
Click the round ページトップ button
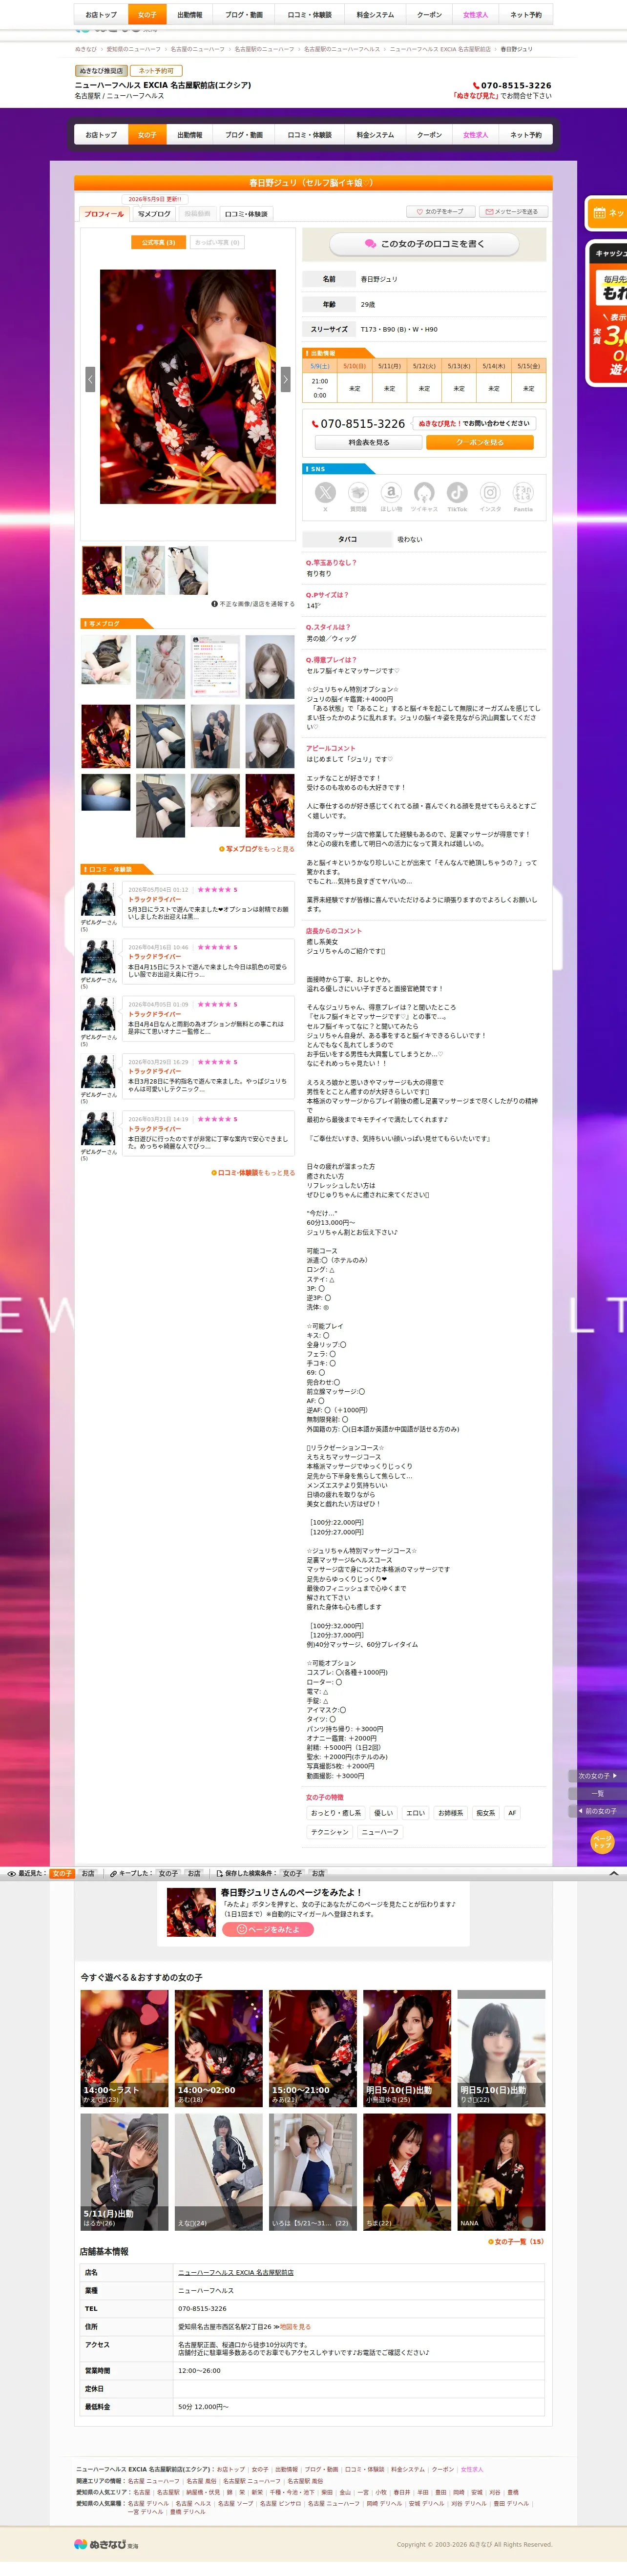point(602,1841)
